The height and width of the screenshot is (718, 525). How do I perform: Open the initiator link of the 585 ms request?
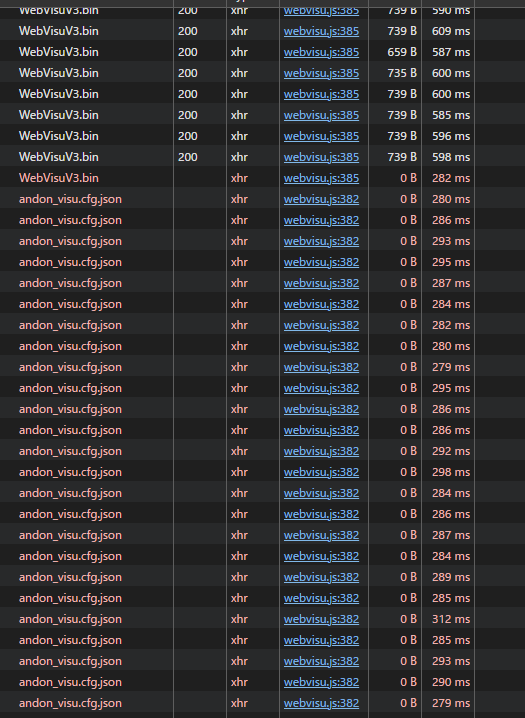(321, 115)
